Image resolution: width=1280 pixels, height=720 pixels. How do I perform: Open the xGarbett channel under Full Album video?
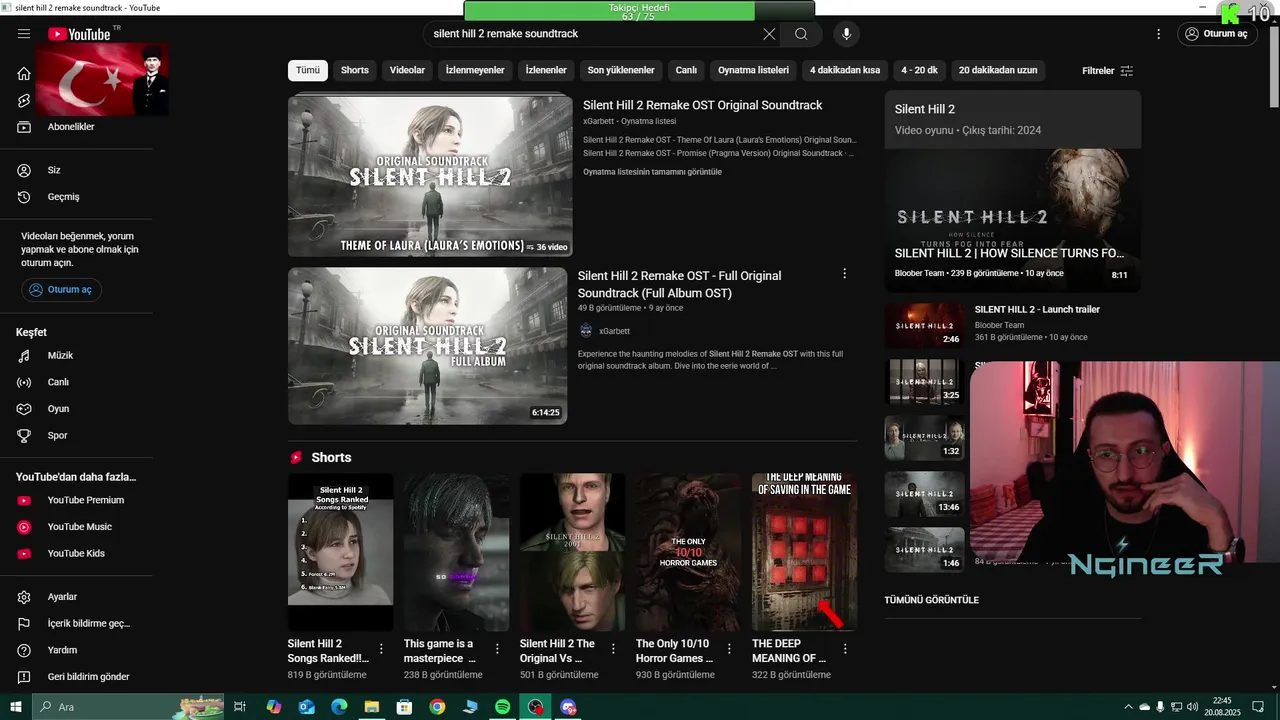pos(614,331)
